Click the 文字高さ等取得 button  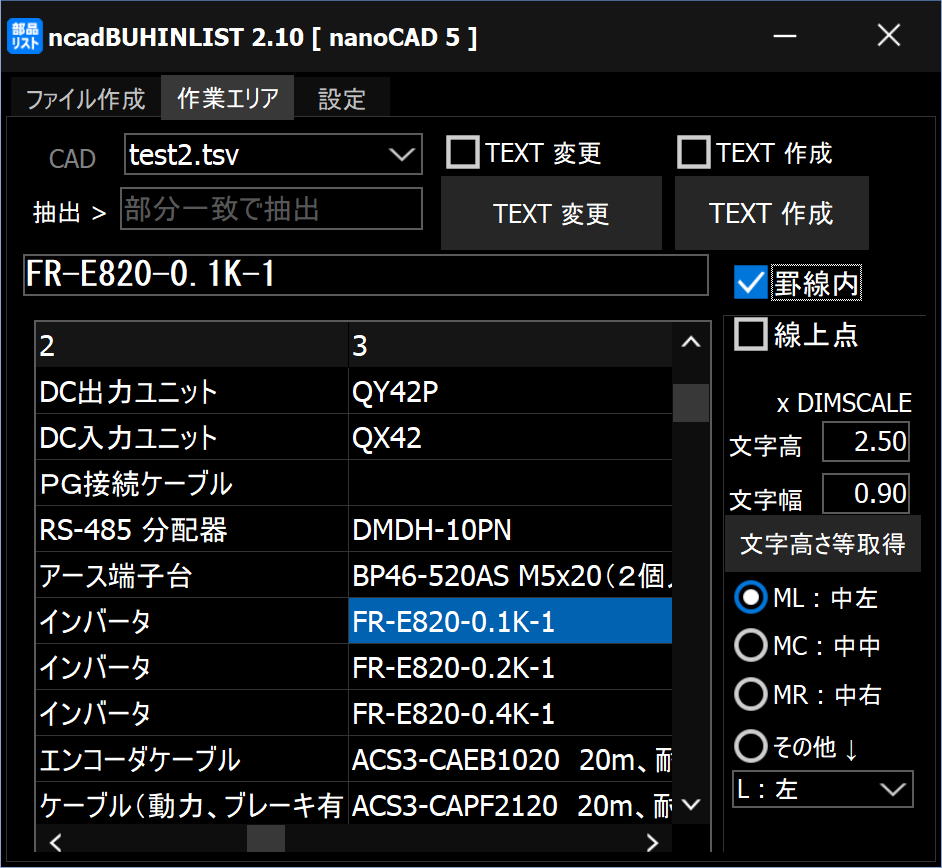[822, 544]
